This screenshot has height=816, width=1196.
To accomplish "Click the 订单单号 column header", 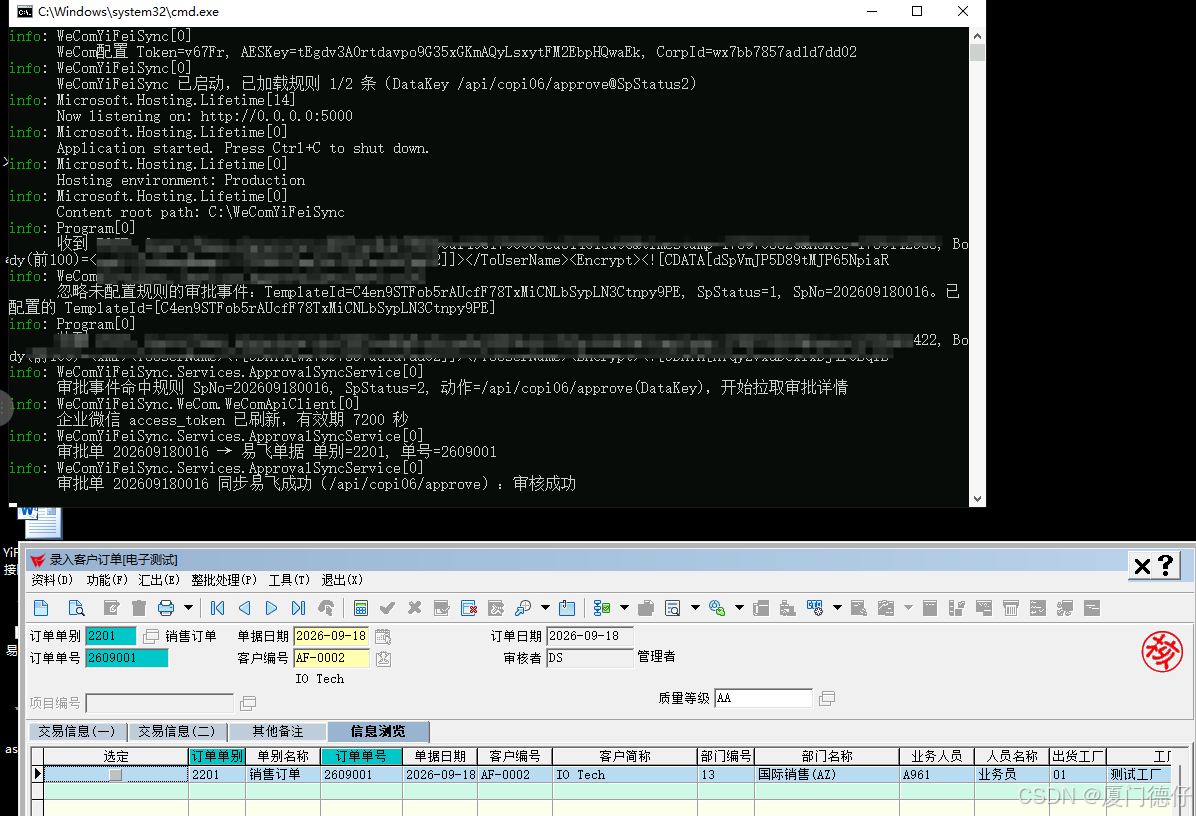I will coord(362,757).
